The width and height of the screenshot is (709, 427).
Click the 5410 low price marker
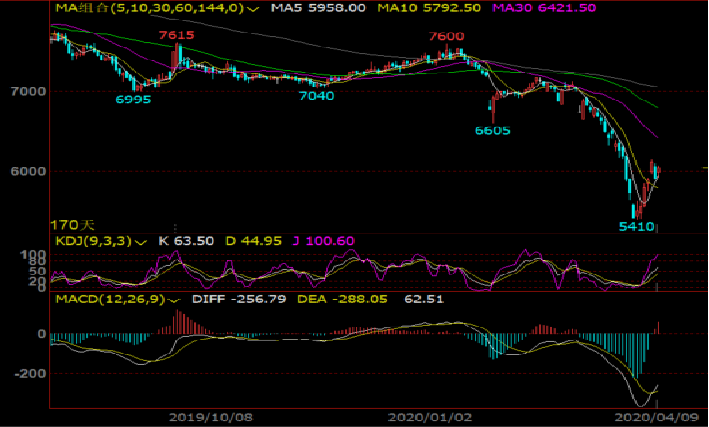(x=636, y=227)
